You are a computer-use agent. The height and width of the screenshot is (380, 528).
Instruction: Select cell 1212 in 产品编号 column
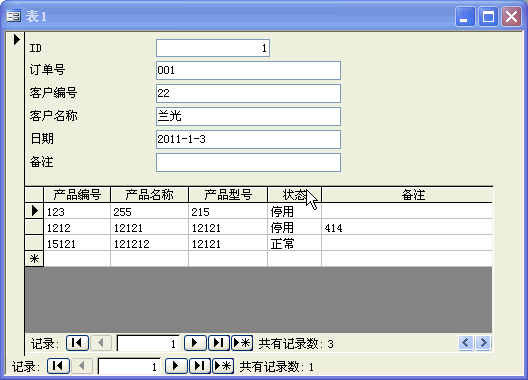pos(77,227)
